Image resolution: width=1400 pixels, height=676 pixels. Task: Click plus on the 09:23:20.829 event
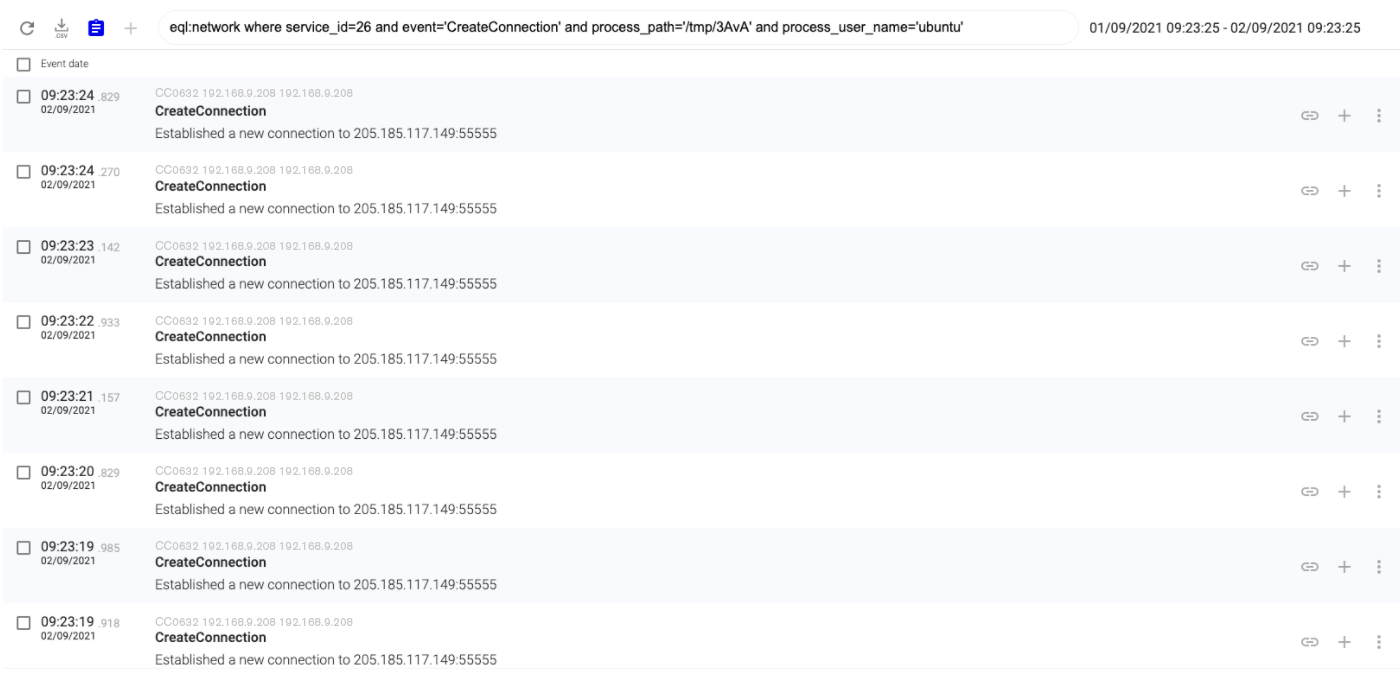tap(1344, 491)
